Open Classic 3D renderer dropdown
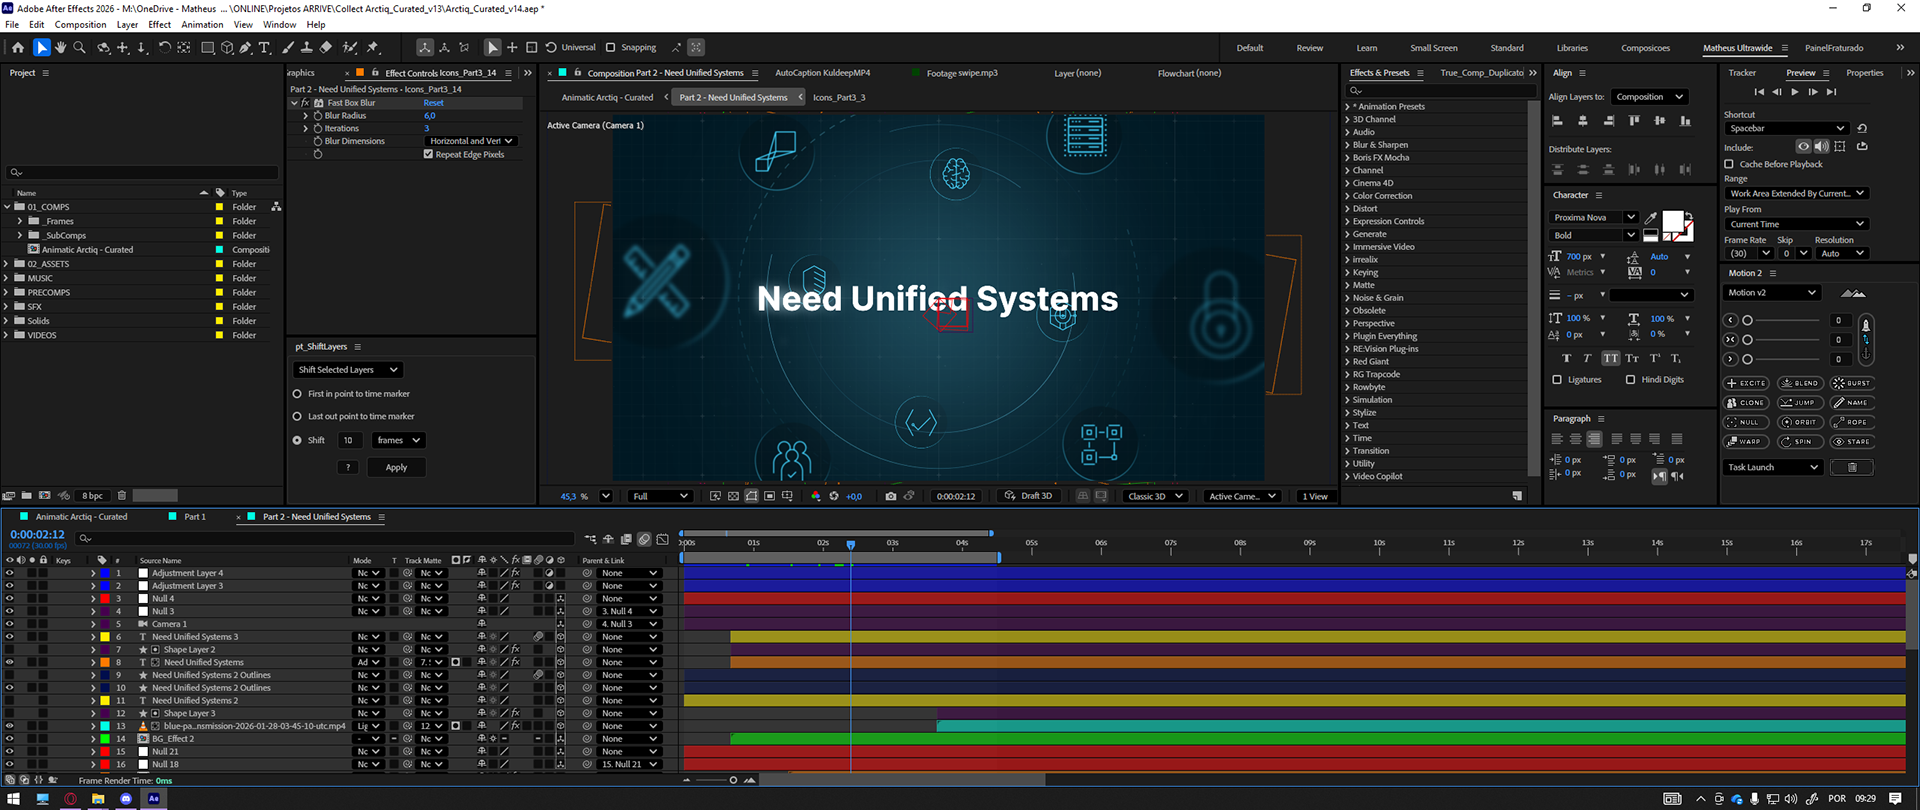This screenshot has height=810, width=1920. (1155, 496)
